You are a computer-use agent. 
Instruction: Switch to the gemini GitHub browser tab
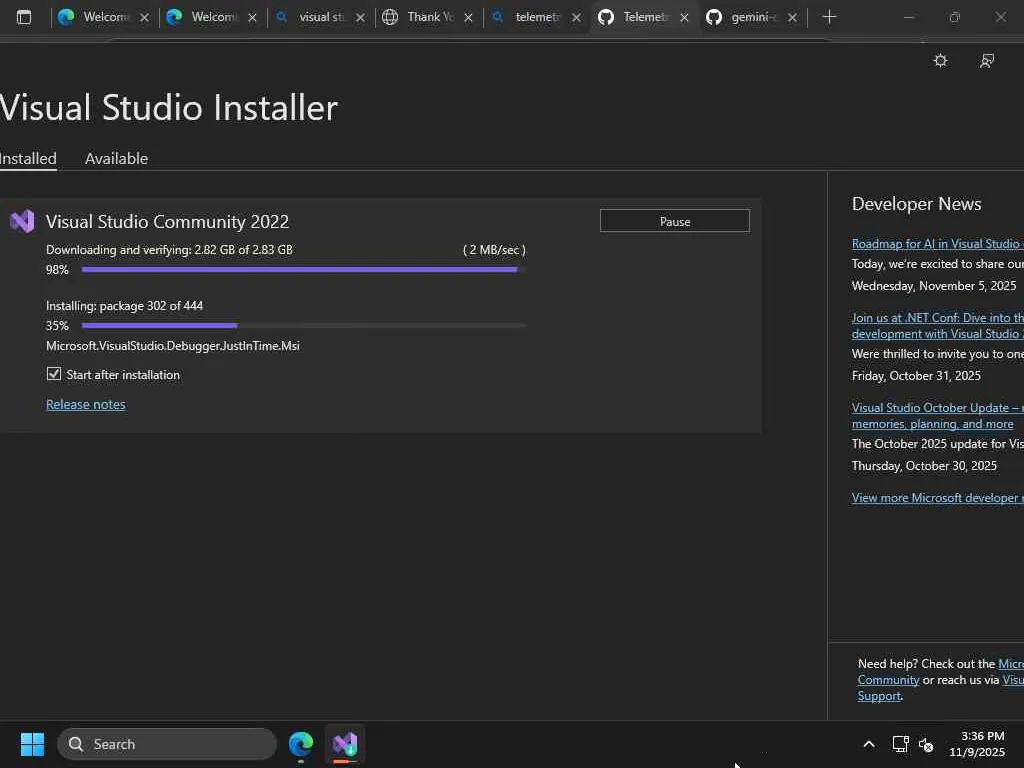pos(745,17)
